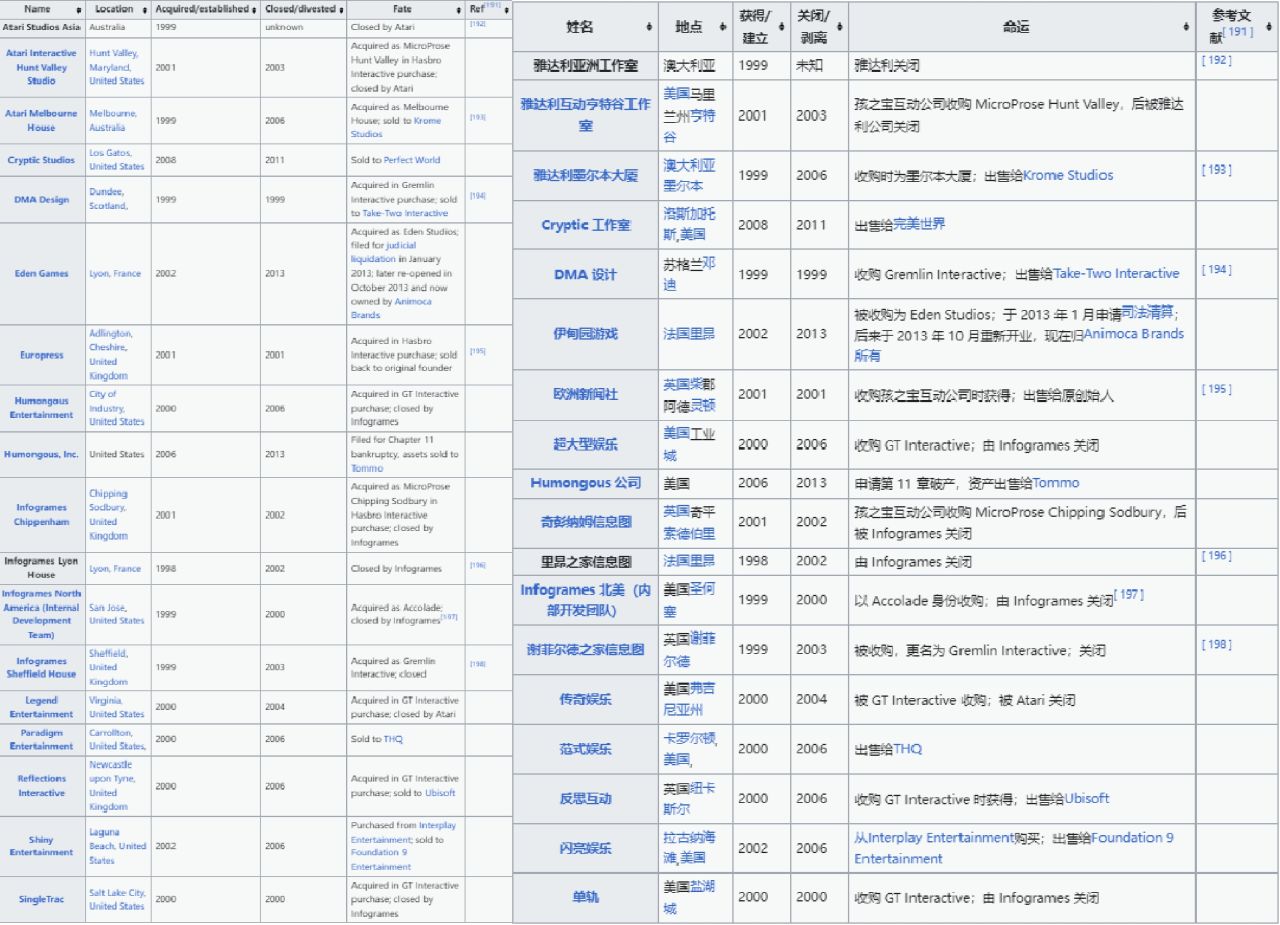Follow Ubisoft link in English table
Screen dimensions: 1280x925
(x=440, y=793)
